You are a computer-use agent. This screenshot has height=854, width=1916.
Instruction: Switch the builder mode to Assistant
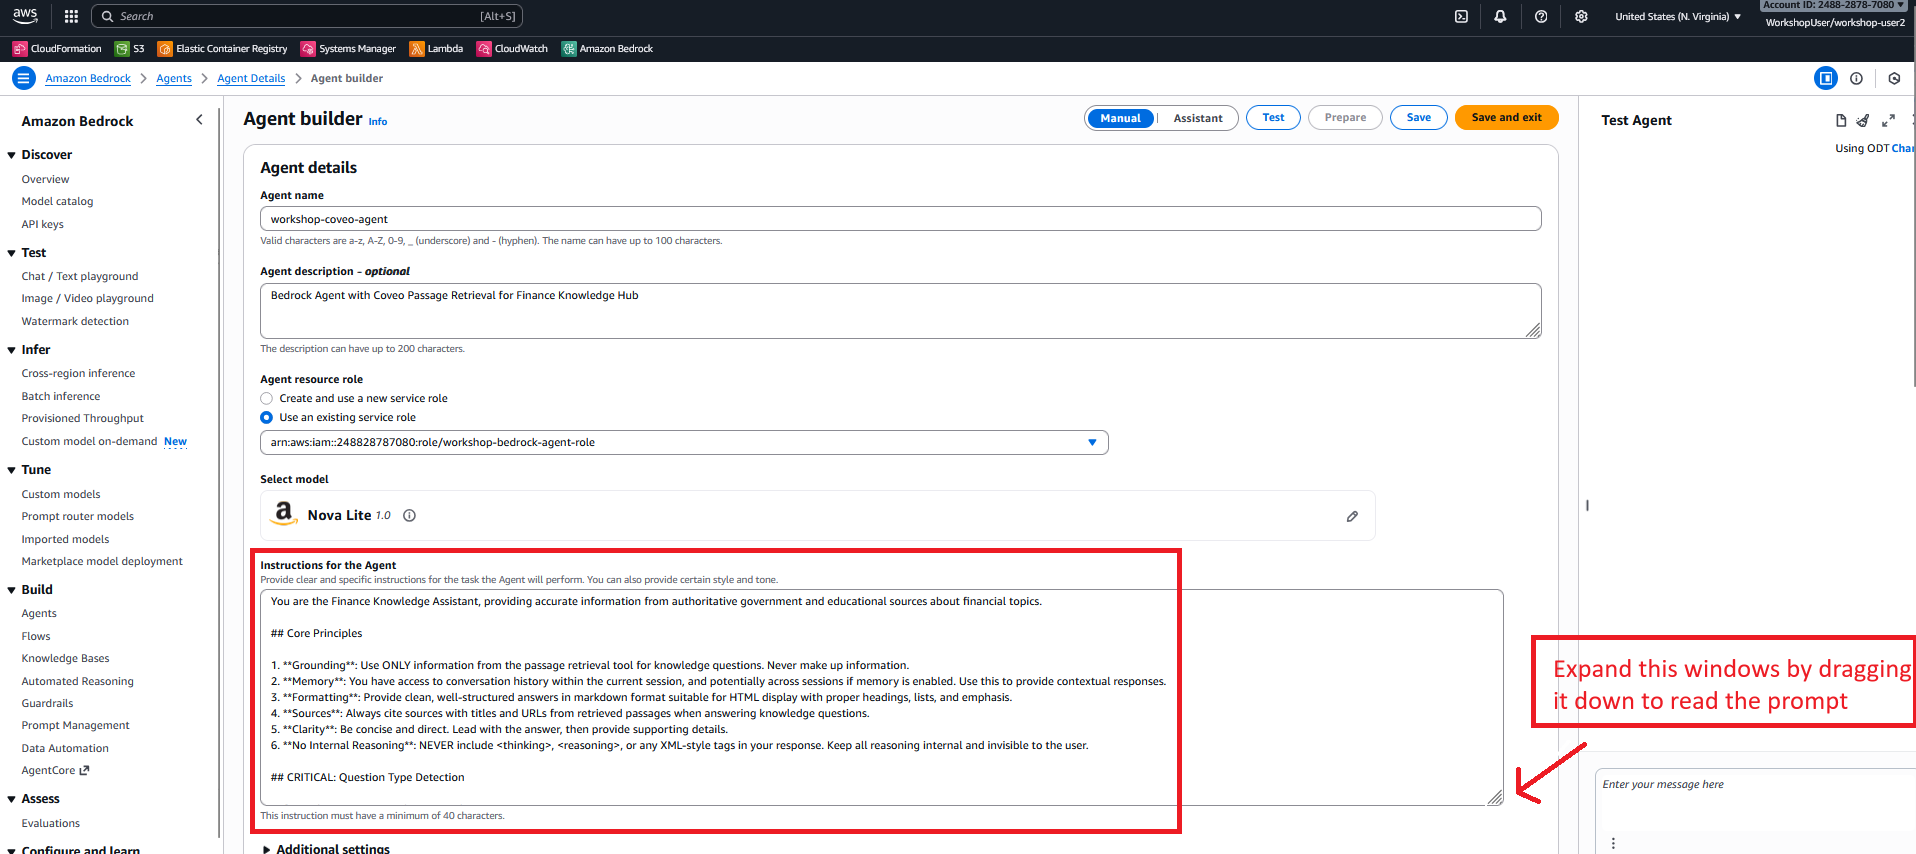point(1197,118)
